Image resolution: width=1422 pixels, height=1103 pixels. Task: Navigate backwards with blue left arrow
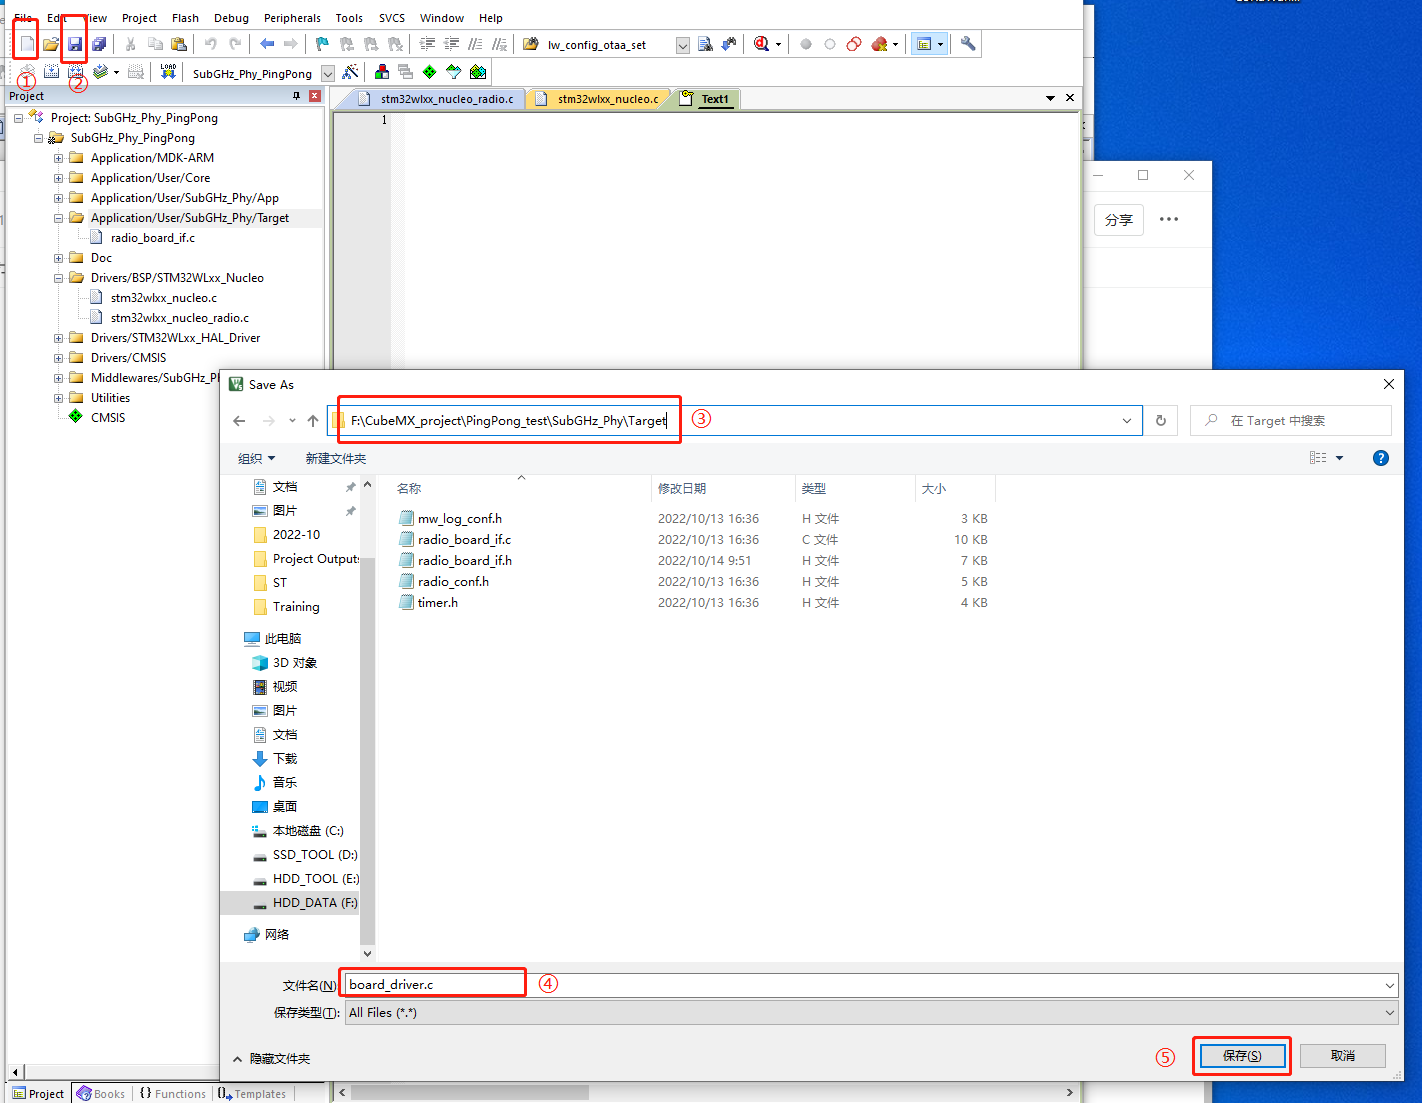pos(267,44)
